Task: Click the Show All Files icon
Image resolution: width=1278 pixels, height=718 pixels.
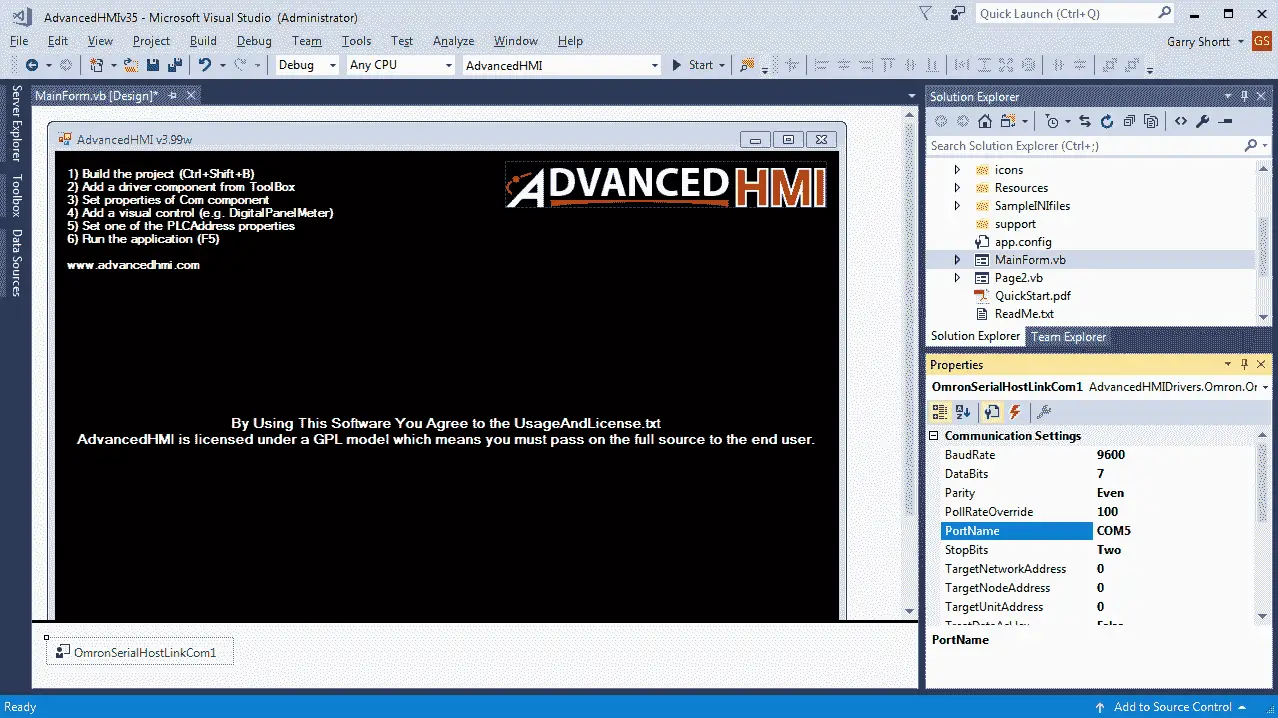Action: pos(1151,121)
